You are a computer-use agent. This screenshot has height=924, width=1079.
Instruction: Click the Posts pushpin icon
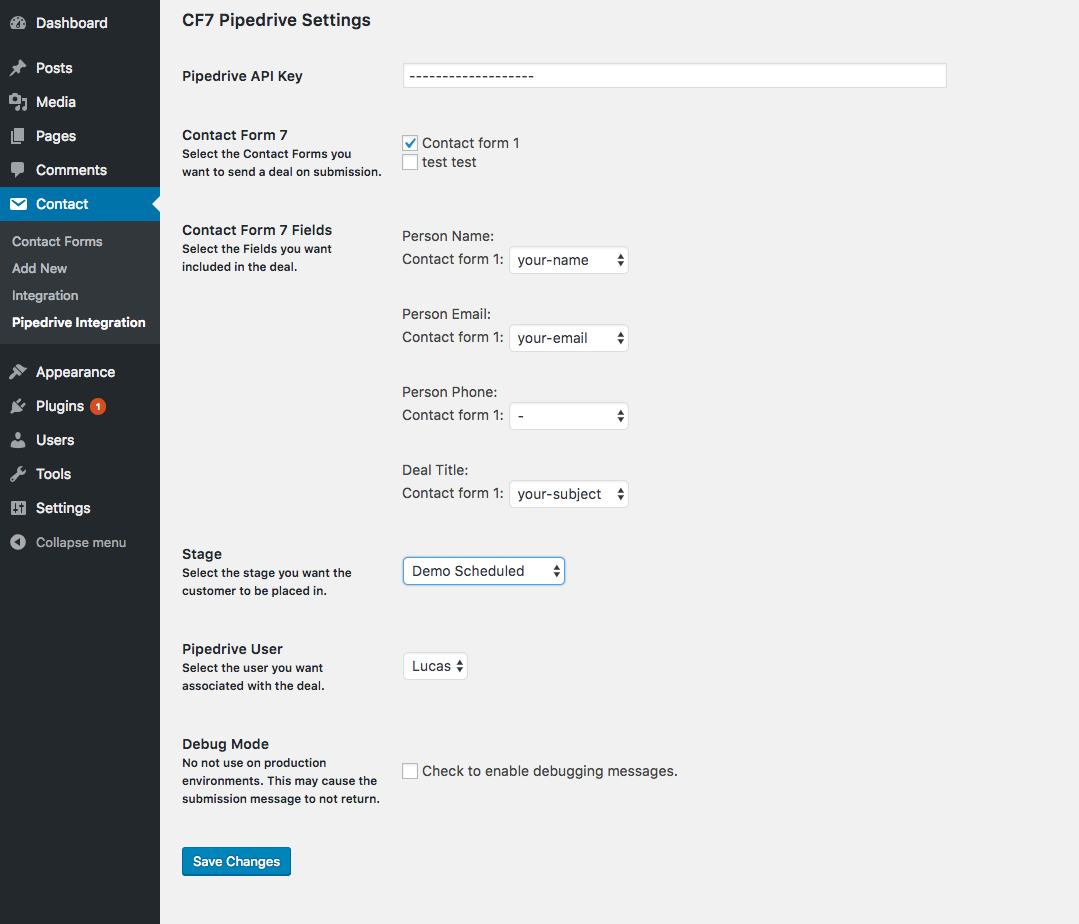(x=18, y=67)
